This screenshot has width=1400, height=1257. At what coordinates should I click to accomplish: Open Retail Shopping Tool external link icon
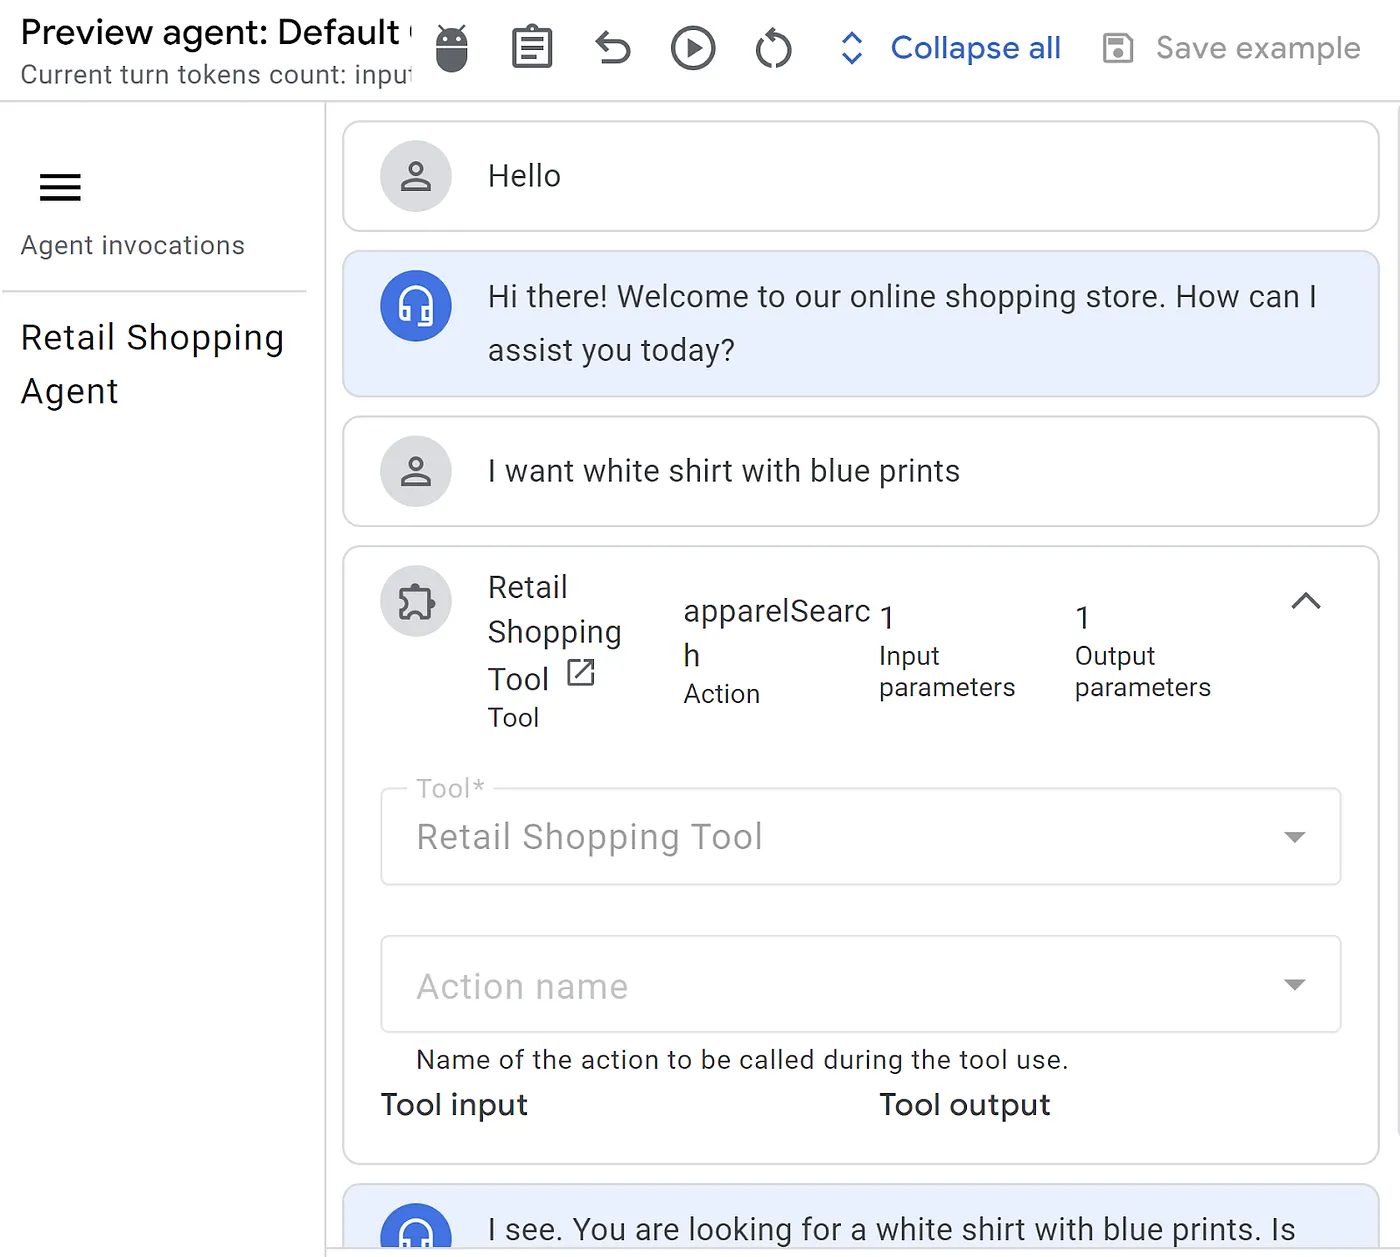581,673
